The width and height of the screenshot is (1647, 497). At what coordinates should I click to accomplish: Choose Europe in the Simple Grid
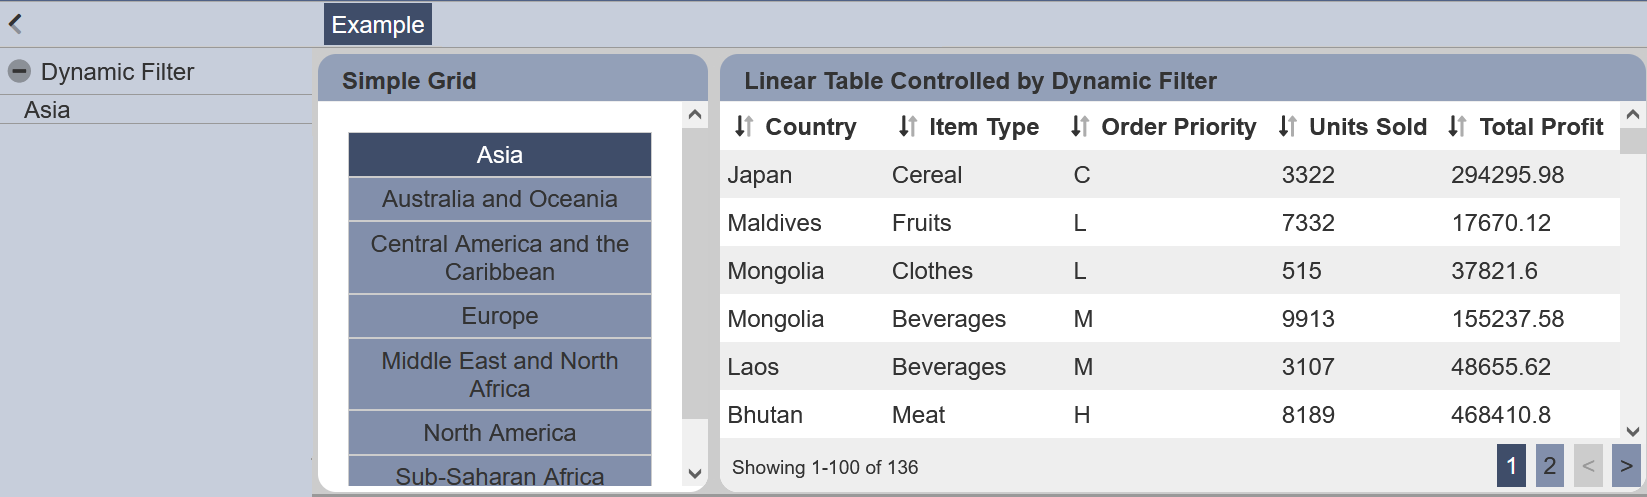(500, 316)
